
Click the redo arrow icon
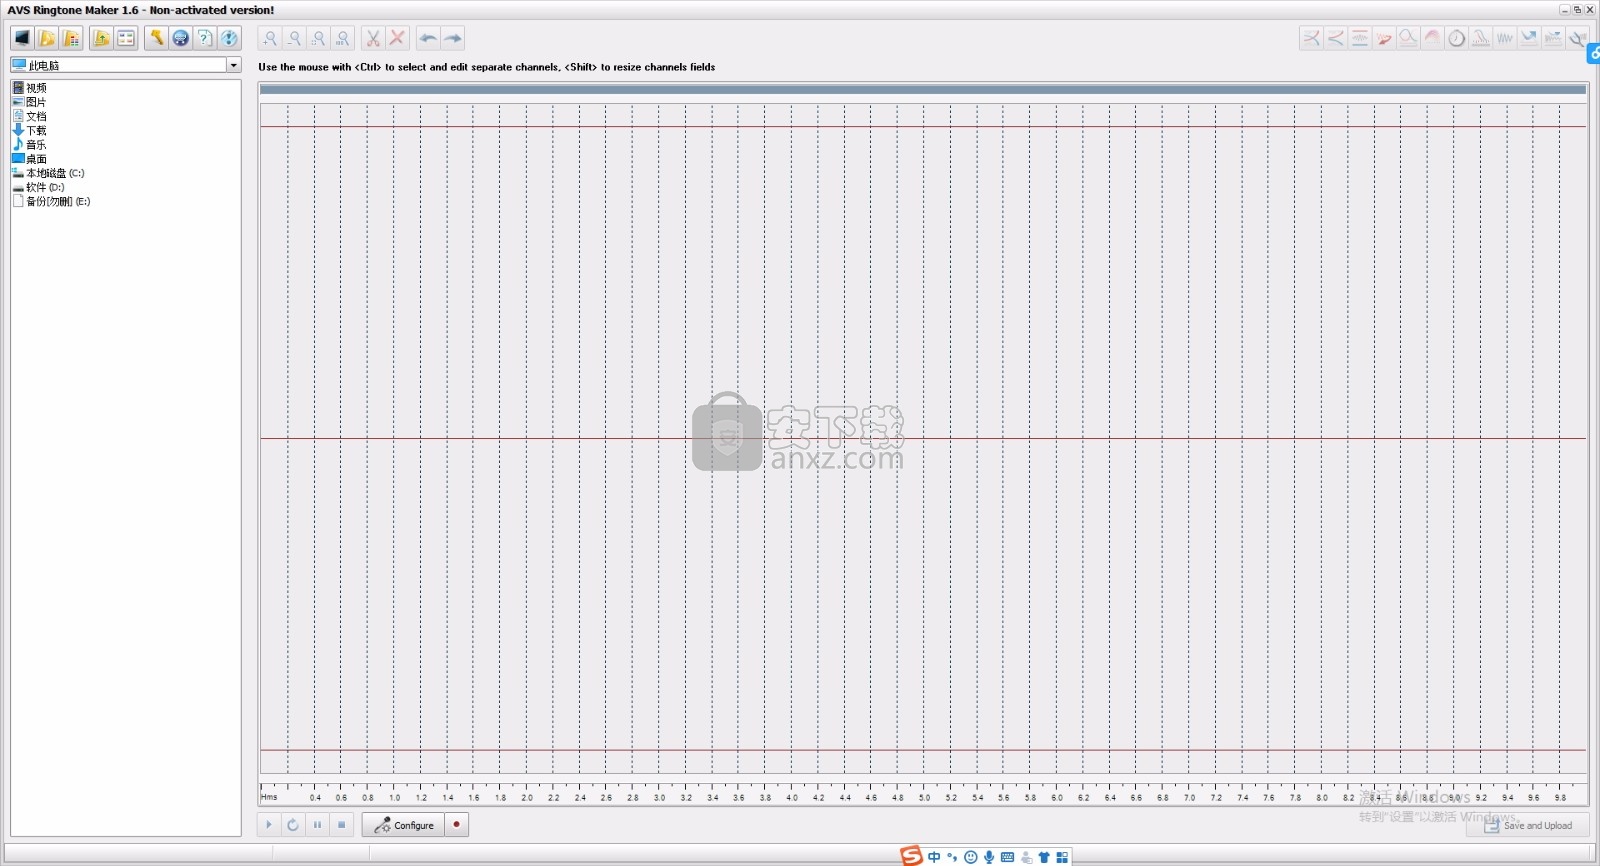pos(453,38)
